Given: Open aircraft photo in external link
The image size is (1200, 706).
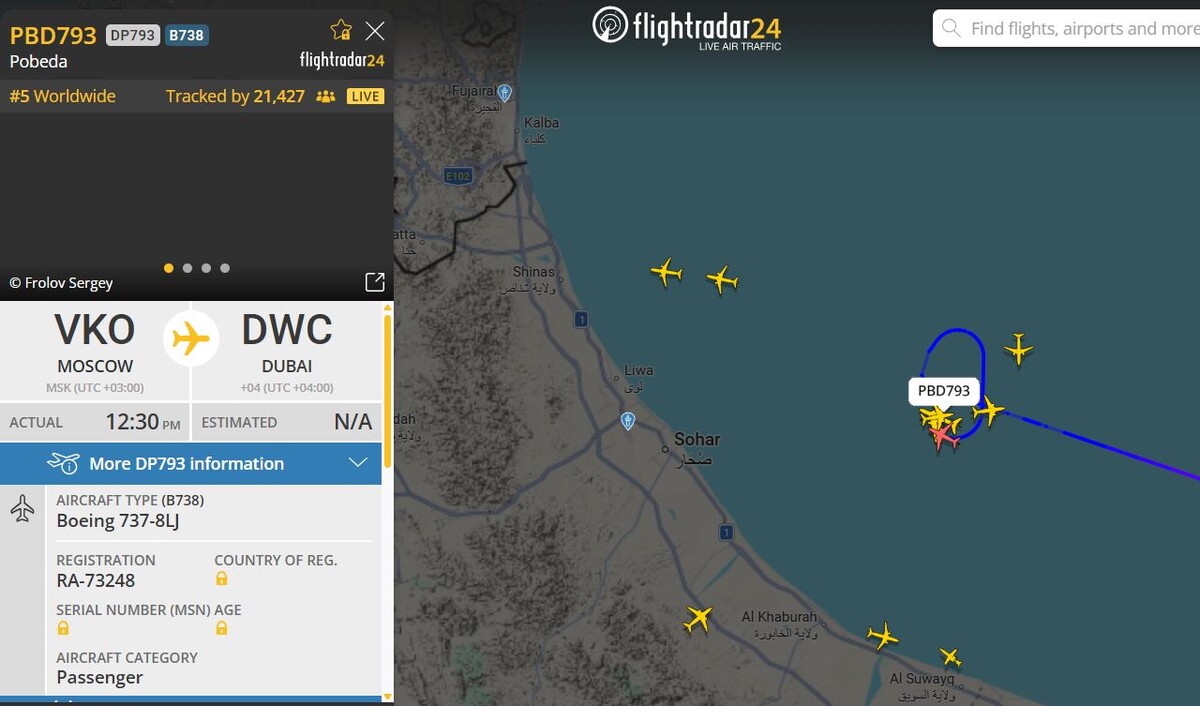Looking at the screenshot, I should (375, 282).
